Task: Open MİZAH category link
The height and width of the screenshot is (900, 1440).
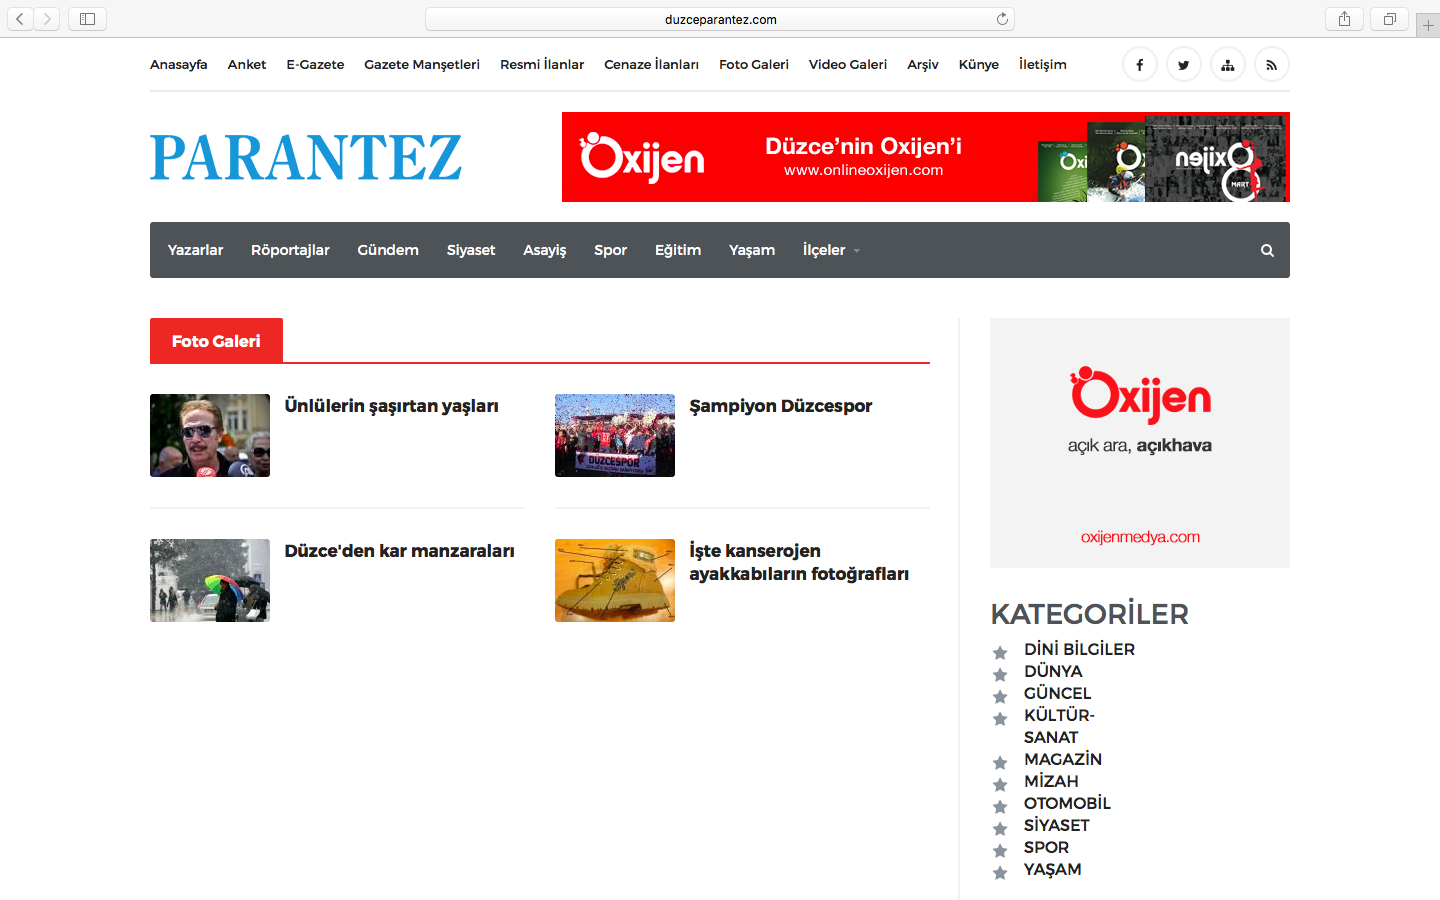Action: tap(1051, 781)
